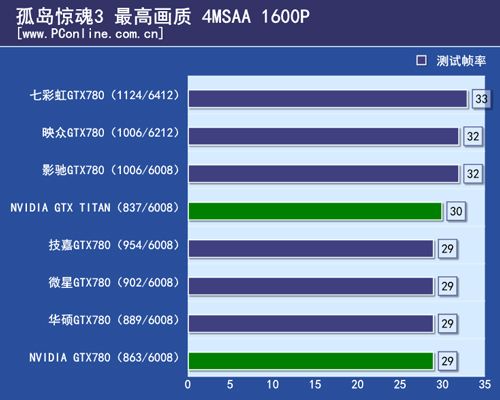500x400 pixels.
Task: Click the 0 tick on the x-axis
Action: [188, 384]
